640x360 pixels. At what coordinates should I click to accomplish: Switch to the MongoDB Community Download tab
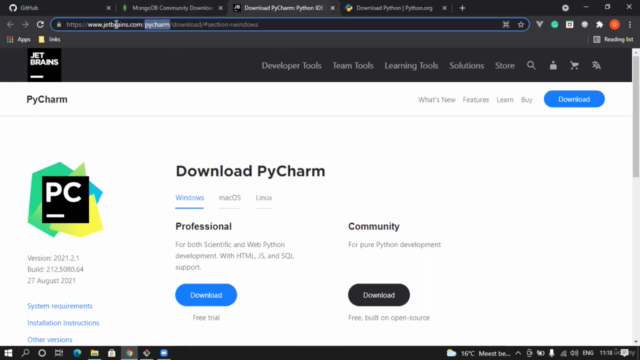[x=172, y=8]
